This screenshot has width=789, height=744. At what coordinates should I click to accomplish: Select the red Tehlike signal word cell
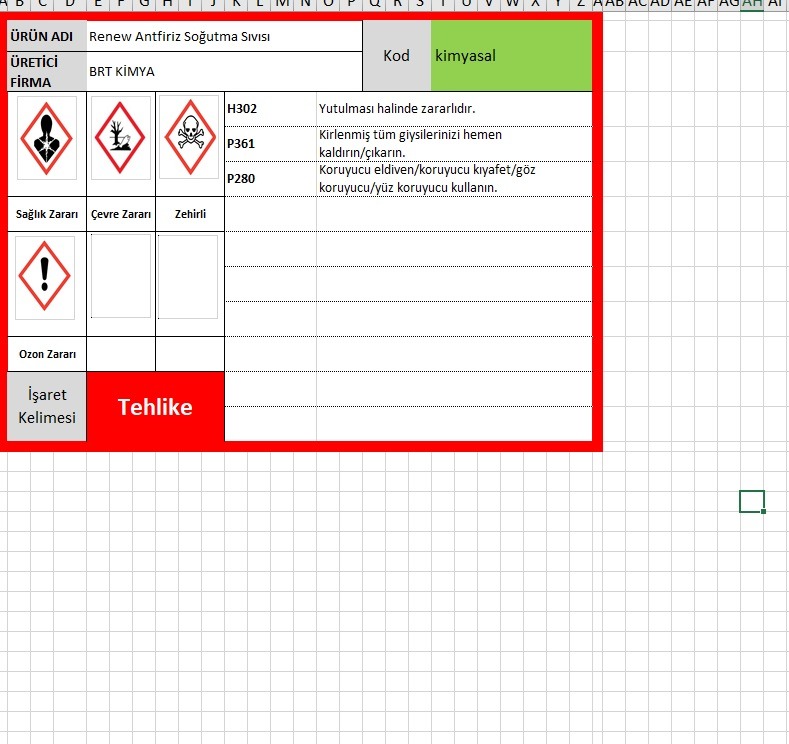click(x=155, y=406)
